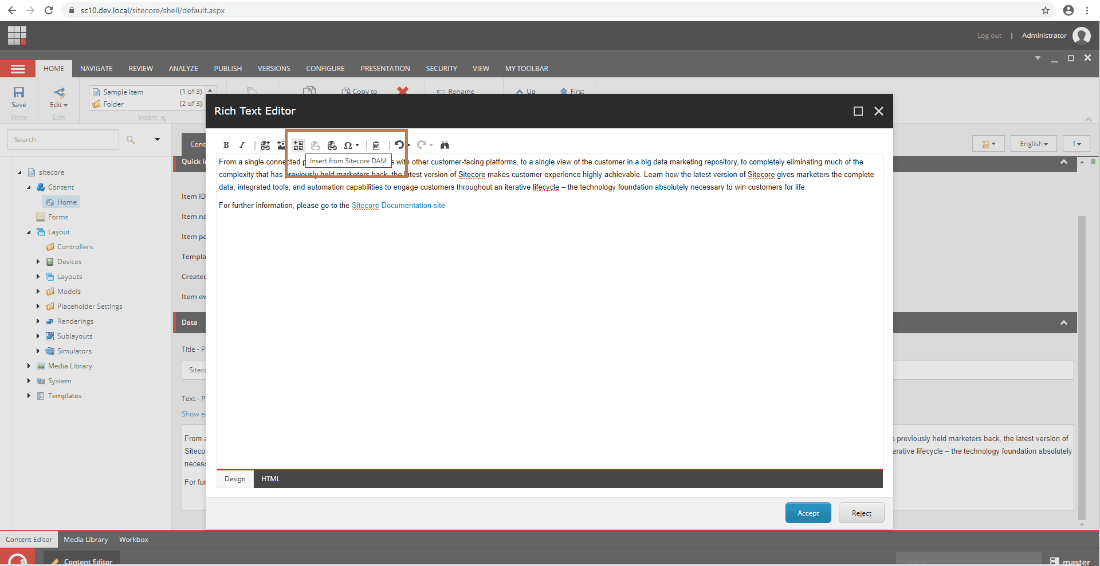1100x566 pixels.
Task: Reject the Rich Text Editor changes
Action: pyautogui.click(x=861, y=513)
